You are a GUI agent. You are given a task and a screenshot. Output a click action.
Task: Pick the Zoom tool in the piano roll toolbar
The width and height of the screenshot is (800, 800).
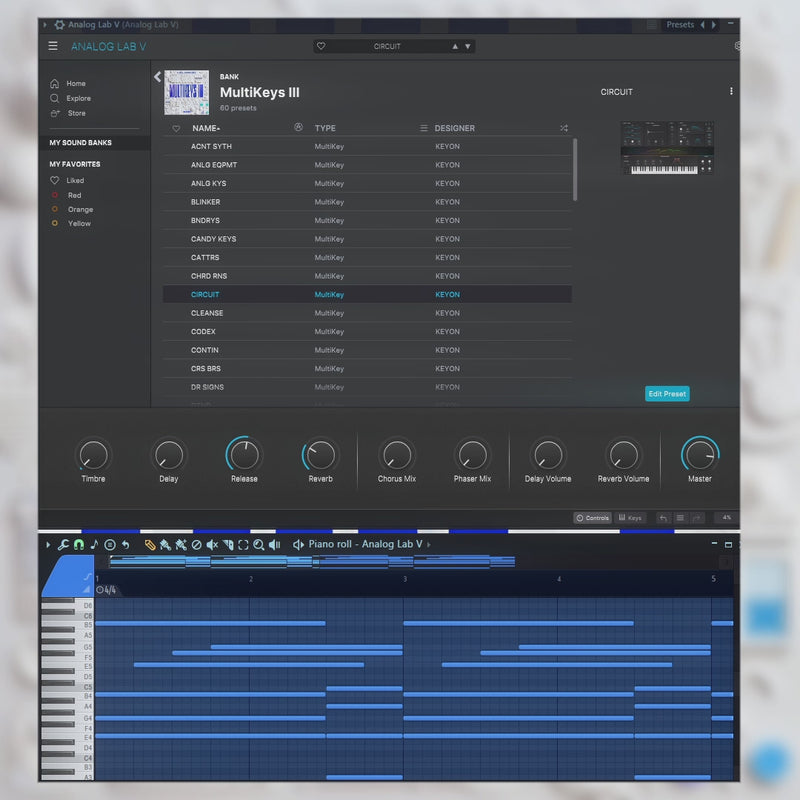258,545
